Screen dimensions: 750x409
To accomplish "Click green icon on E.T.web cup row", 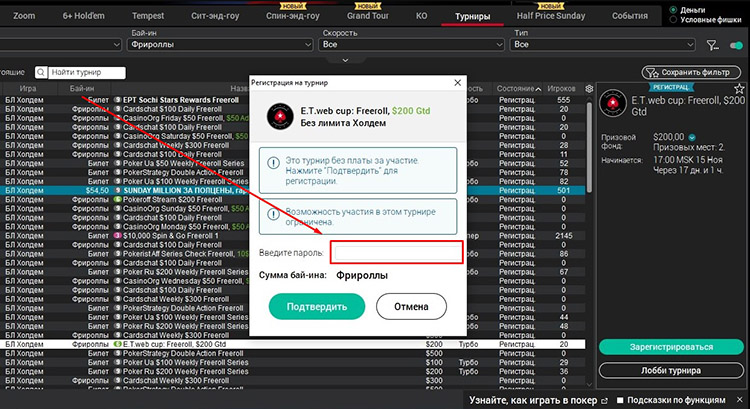I will click(x=118, y=344).
